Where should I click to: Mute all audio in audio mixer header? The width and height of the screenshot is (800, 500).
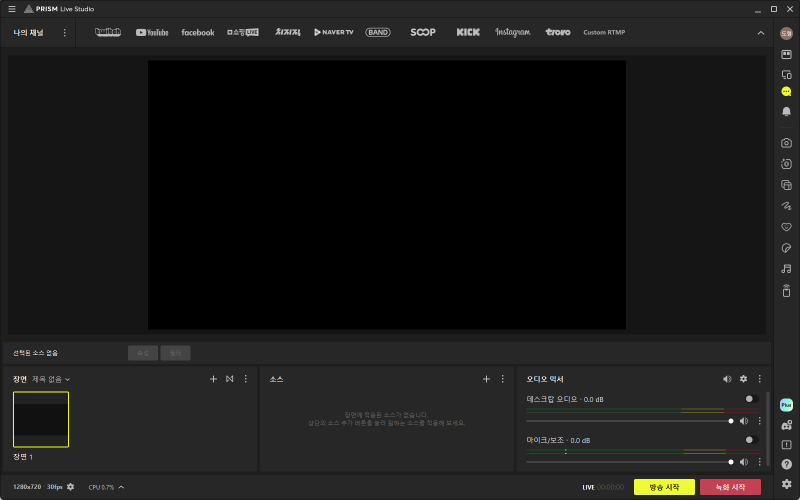click(727, 379)
